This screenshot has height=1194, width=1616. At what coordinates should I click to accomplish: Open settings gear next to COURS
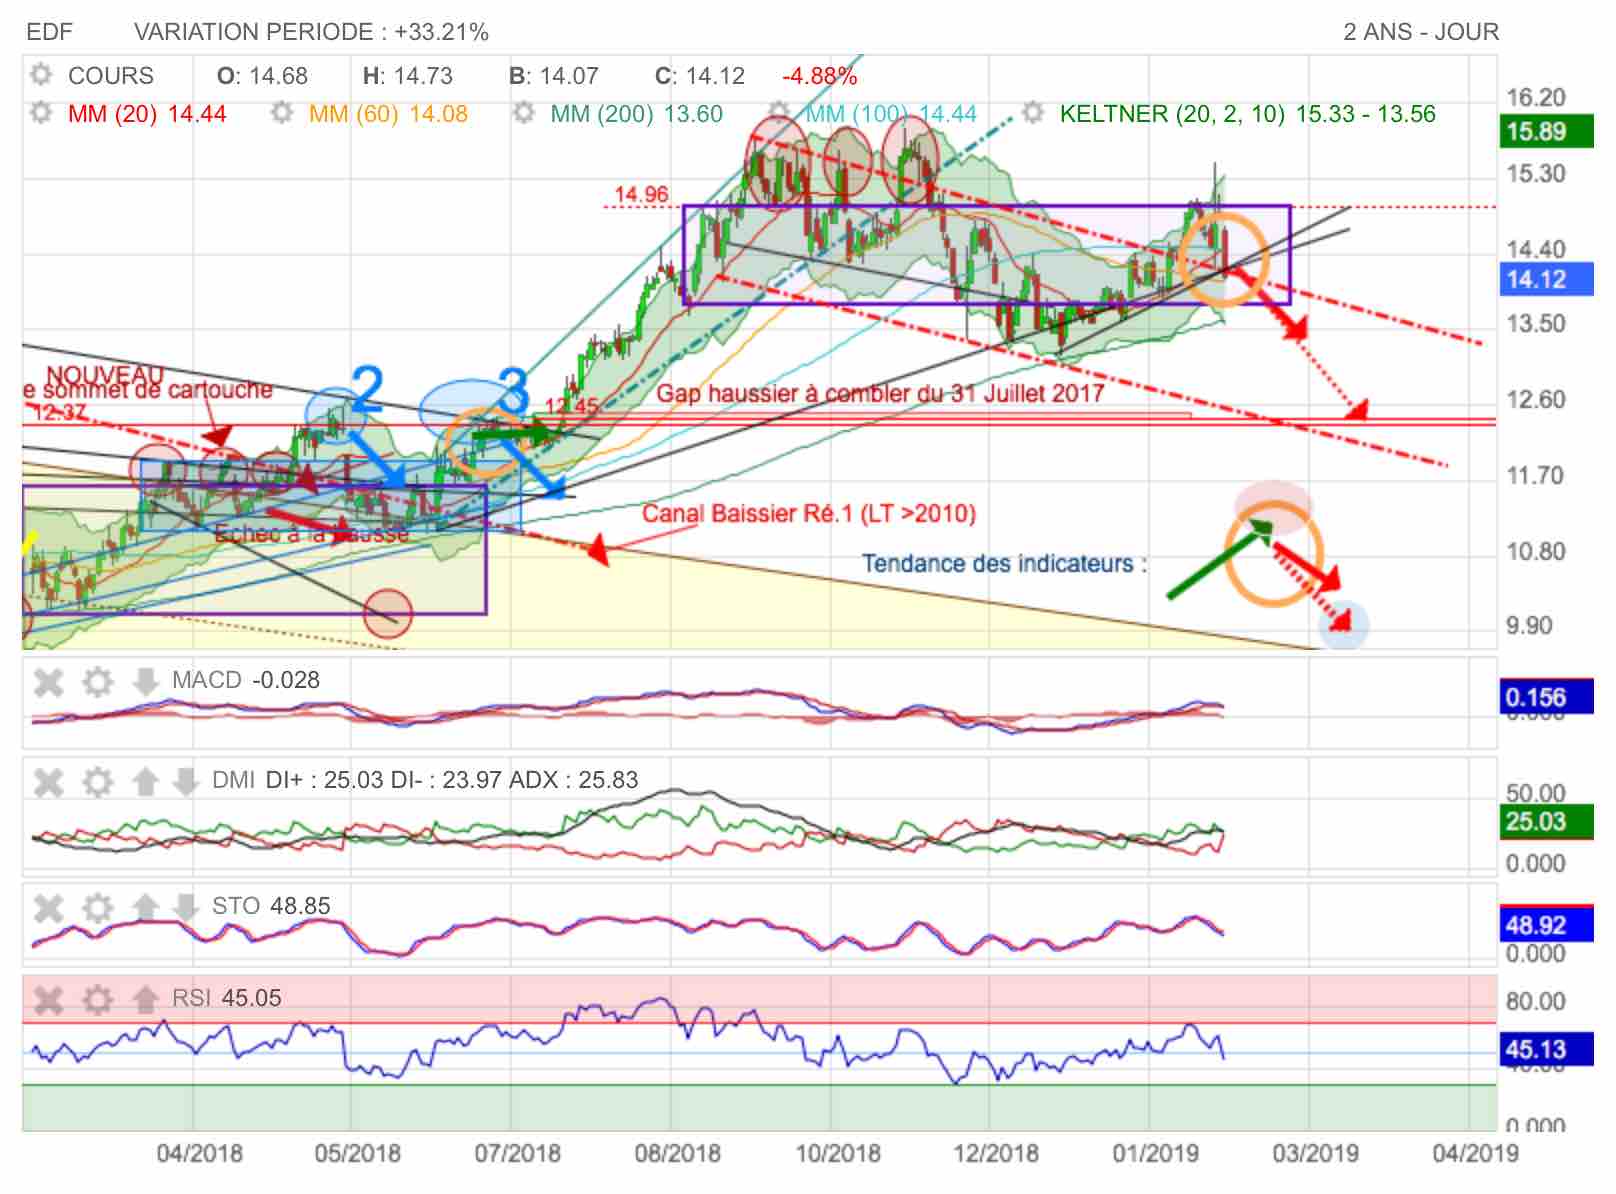pos(41,75)
